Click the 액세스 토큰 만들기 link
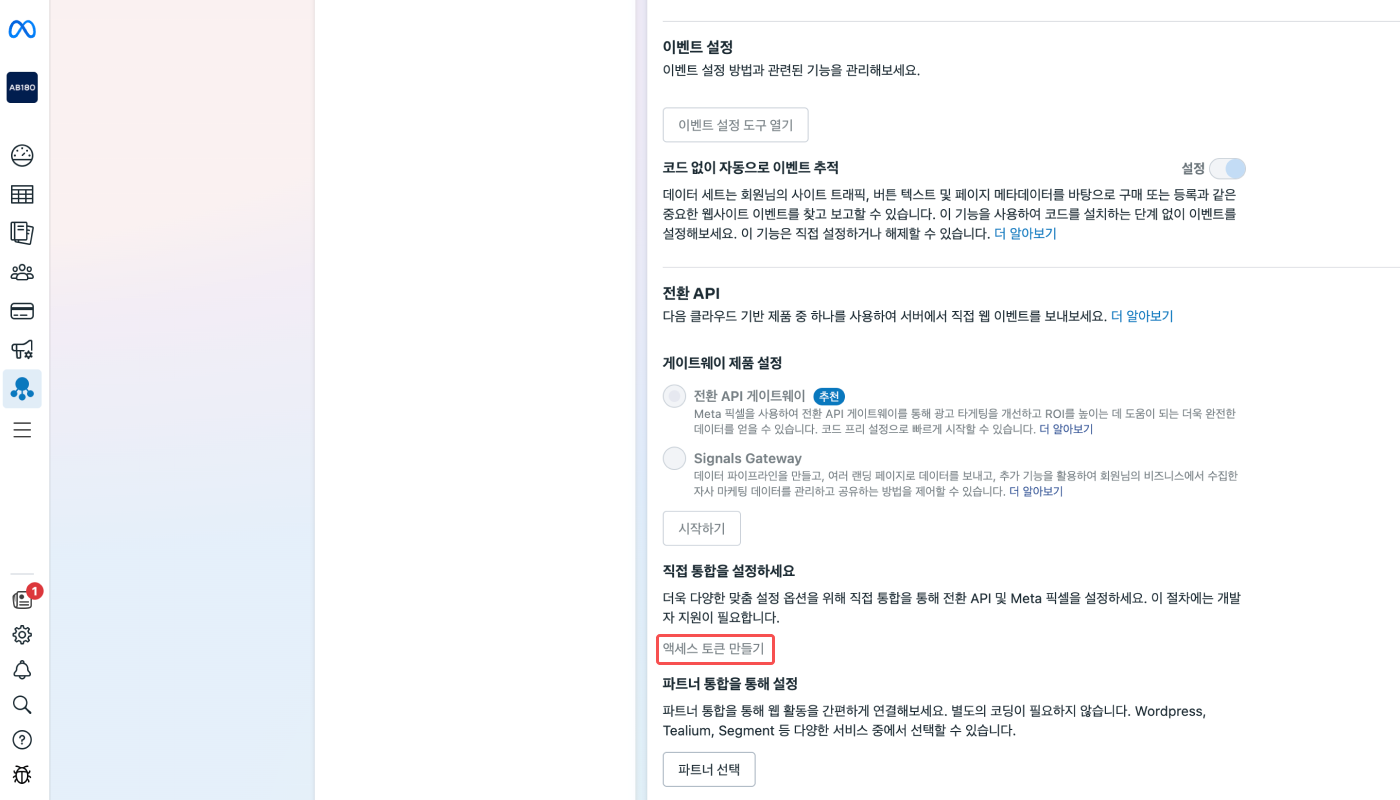This screenshot has width=1400, height=800. (714, 649)
